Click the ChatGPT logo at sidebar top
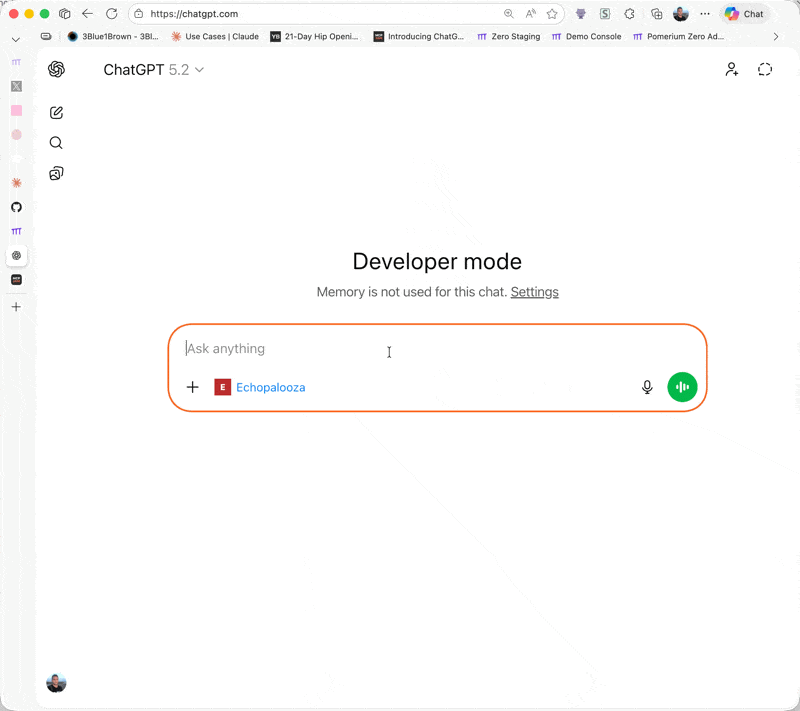Image resolution: width=800 pixels, height=711 pixels. click(56, 69)
